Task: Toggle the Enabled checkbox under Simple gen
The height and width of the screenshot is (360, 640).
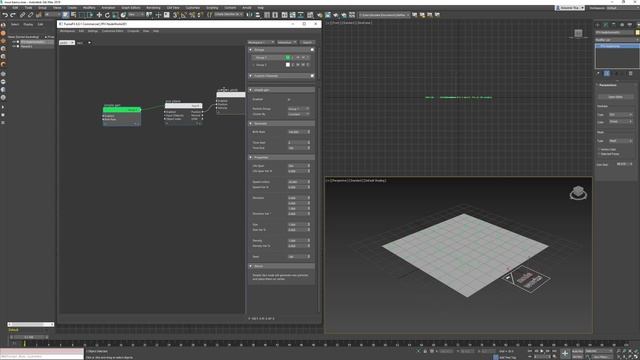Action: (x=289, y=99)
